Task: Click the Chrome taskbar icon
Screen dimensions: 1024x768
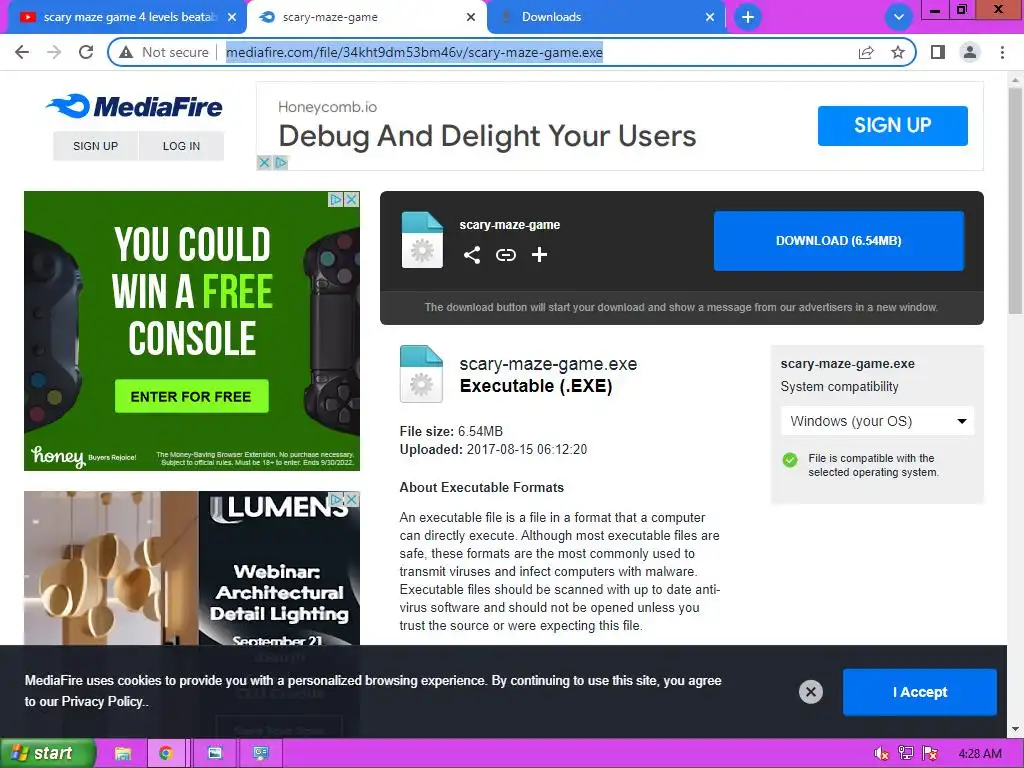Action: click(x=166, y=754)
